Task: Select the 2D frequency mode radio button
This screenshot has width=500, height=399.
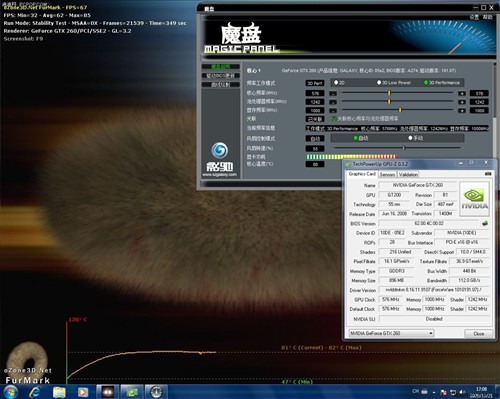Action: (336, 82)
